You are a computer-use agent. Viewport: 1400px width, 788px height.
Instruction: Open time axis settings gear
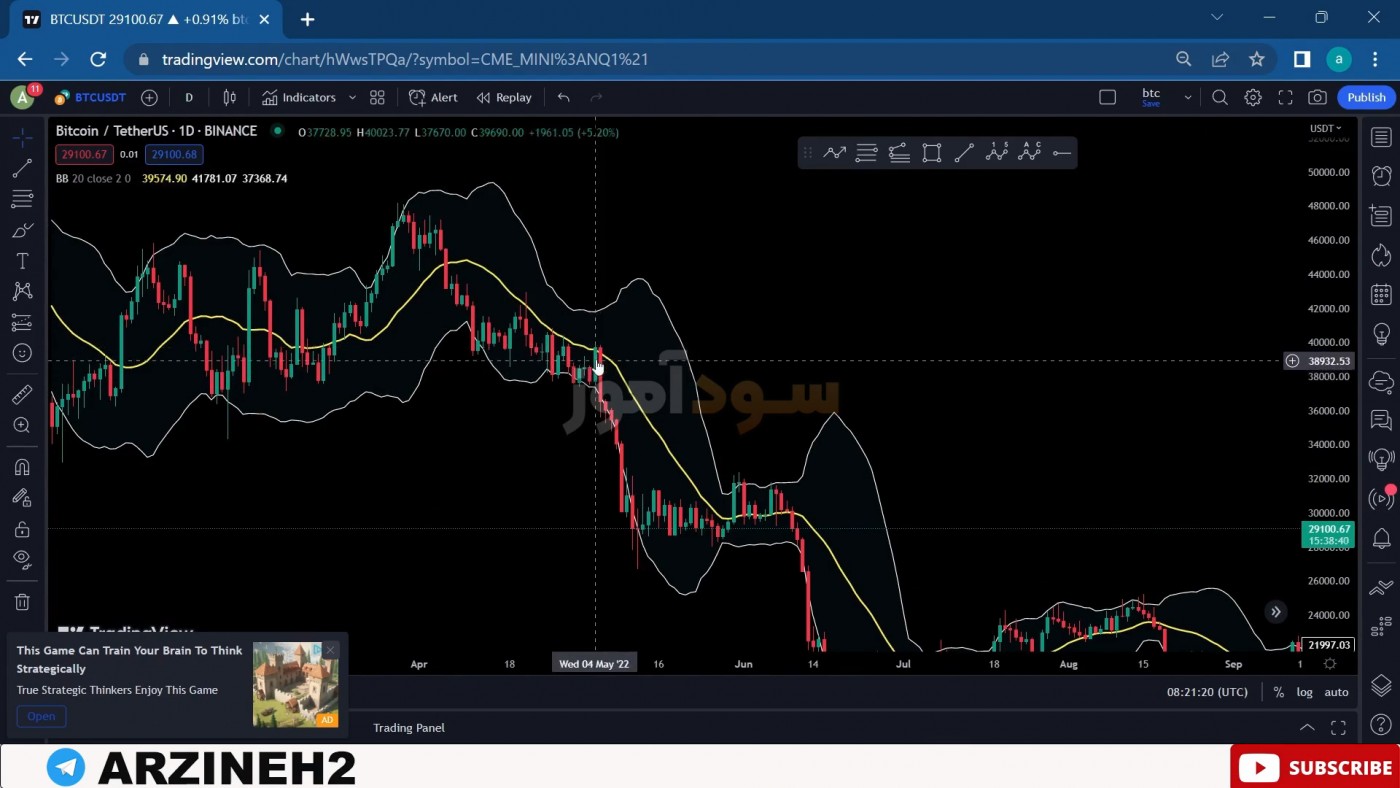[x=1330, y=664]
